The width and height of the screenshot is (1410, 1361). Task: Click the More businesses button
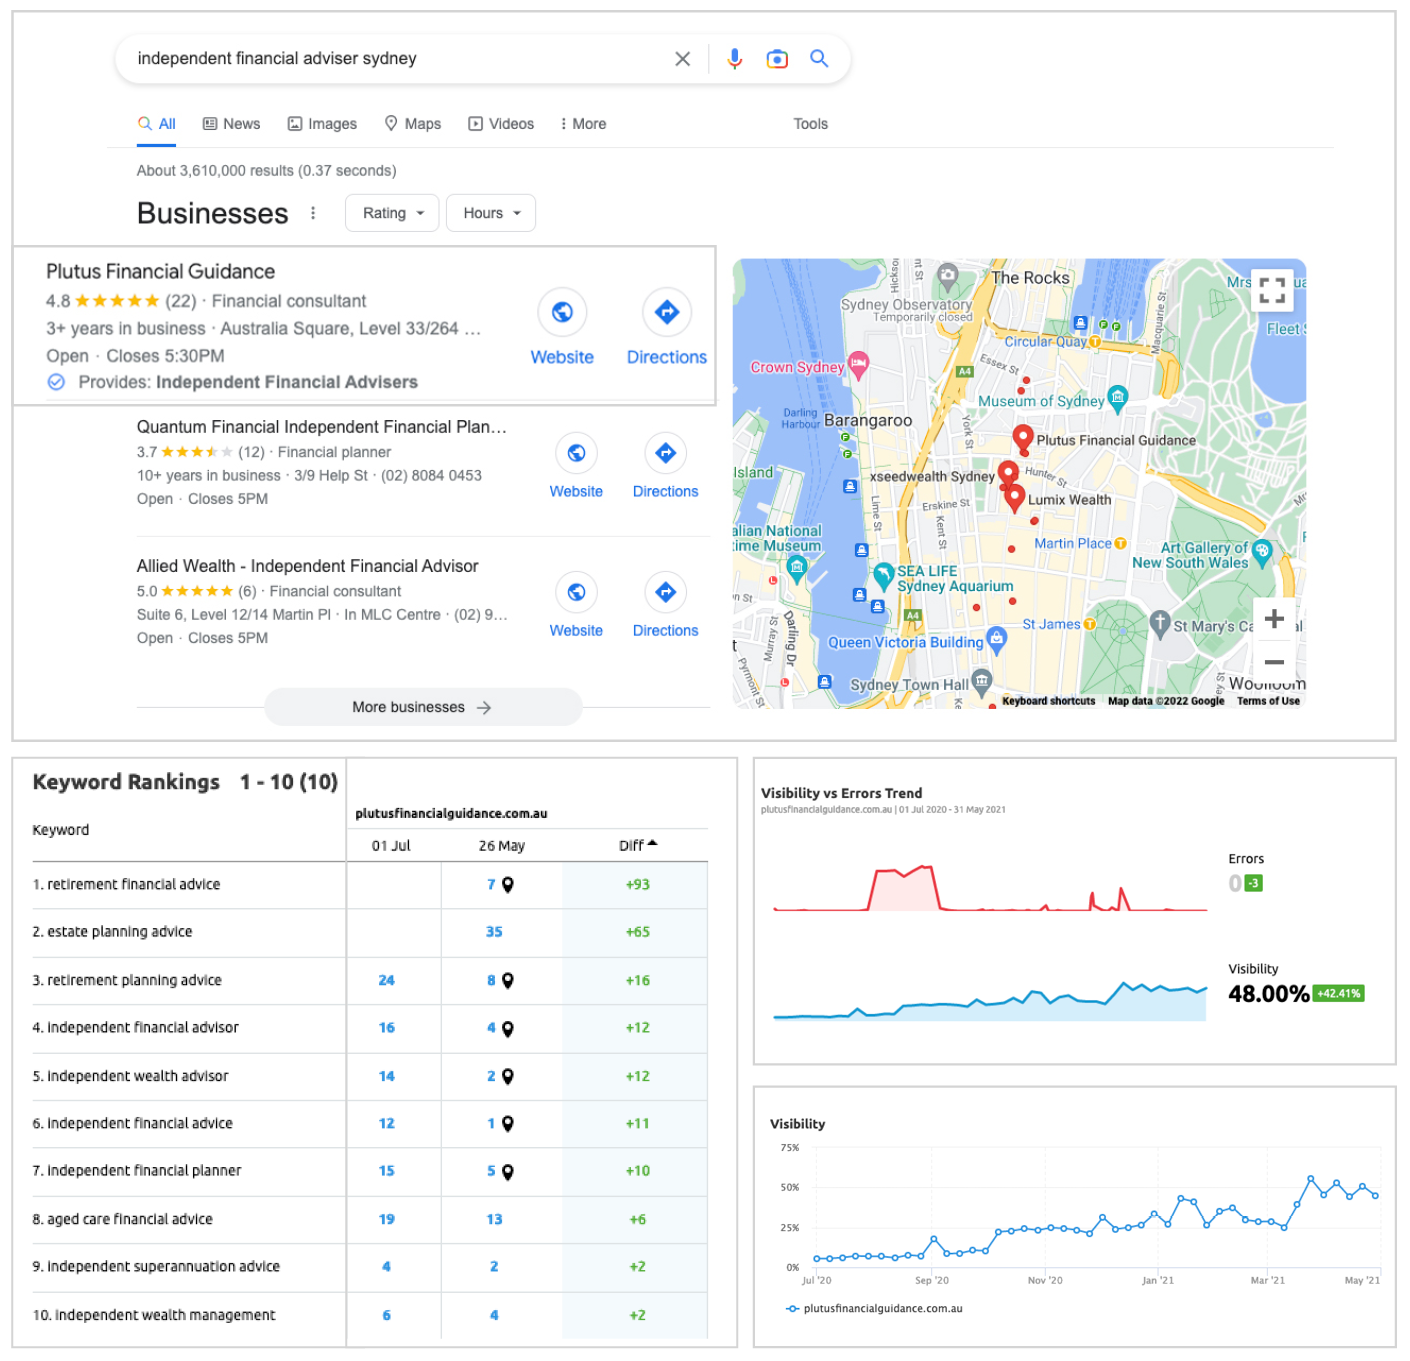[422, 707]
